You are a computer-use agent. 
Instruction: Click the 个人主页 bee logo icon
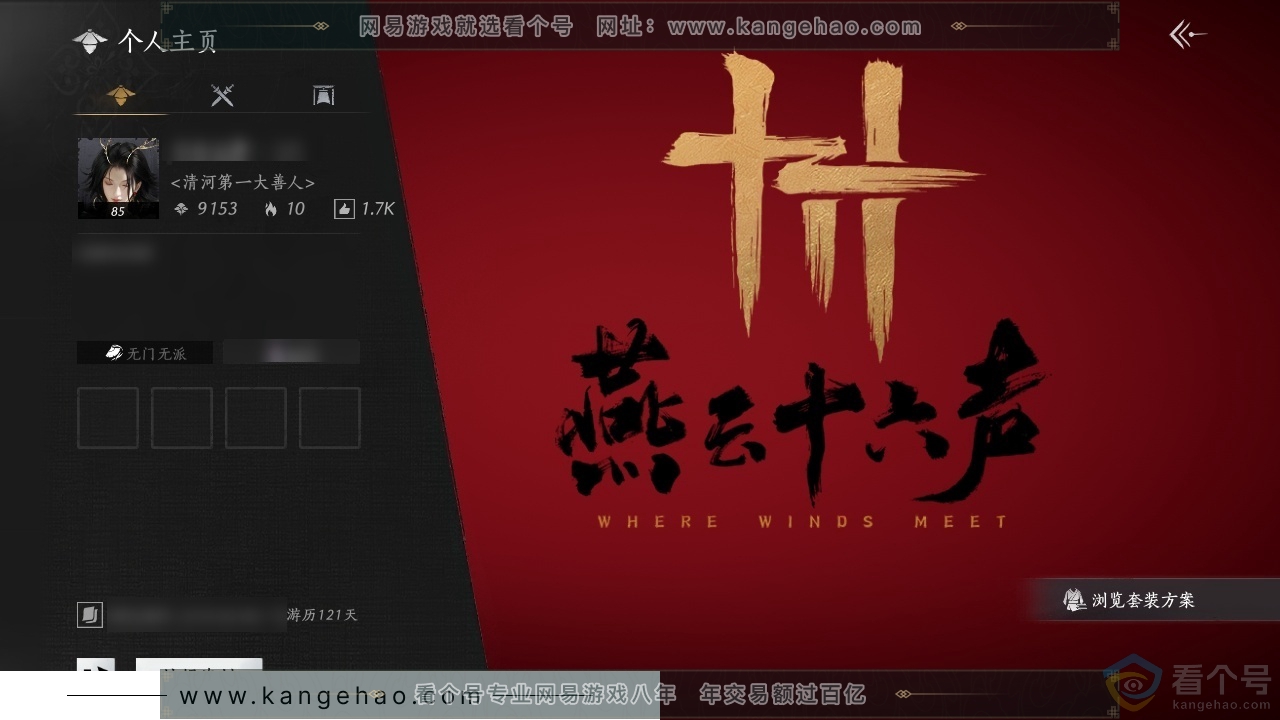pos(90,41)
